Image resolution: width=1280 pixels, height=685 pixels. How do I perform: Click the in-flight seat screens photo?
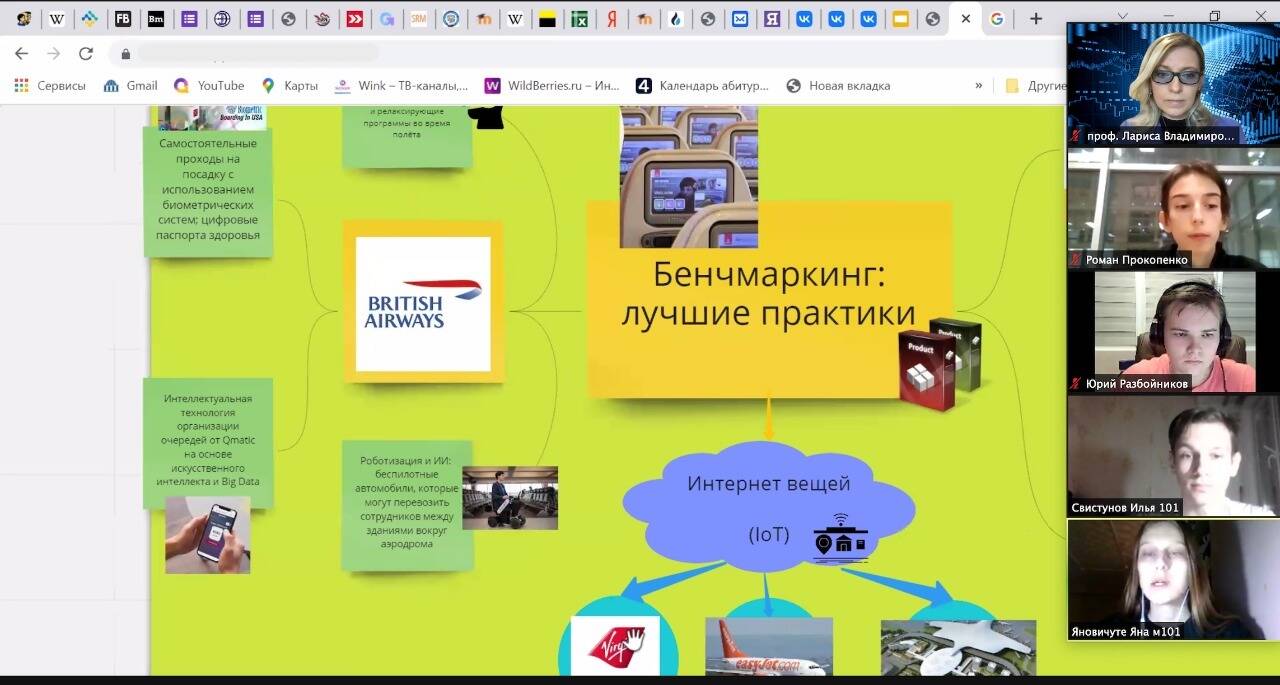[688, 177]
